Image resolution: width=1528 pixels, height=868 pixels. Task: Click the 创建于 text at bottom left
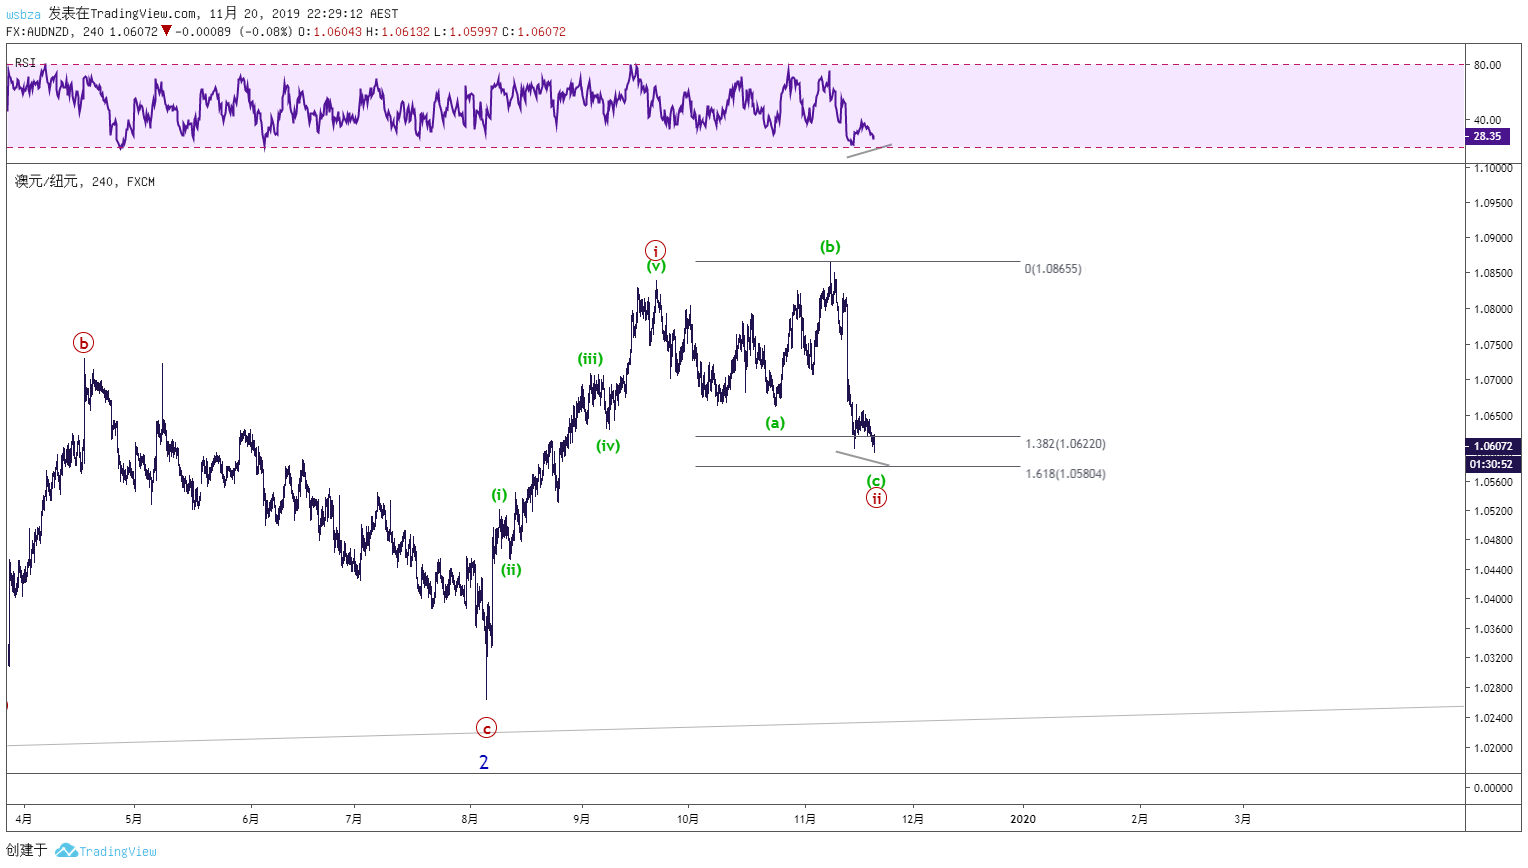26,850
